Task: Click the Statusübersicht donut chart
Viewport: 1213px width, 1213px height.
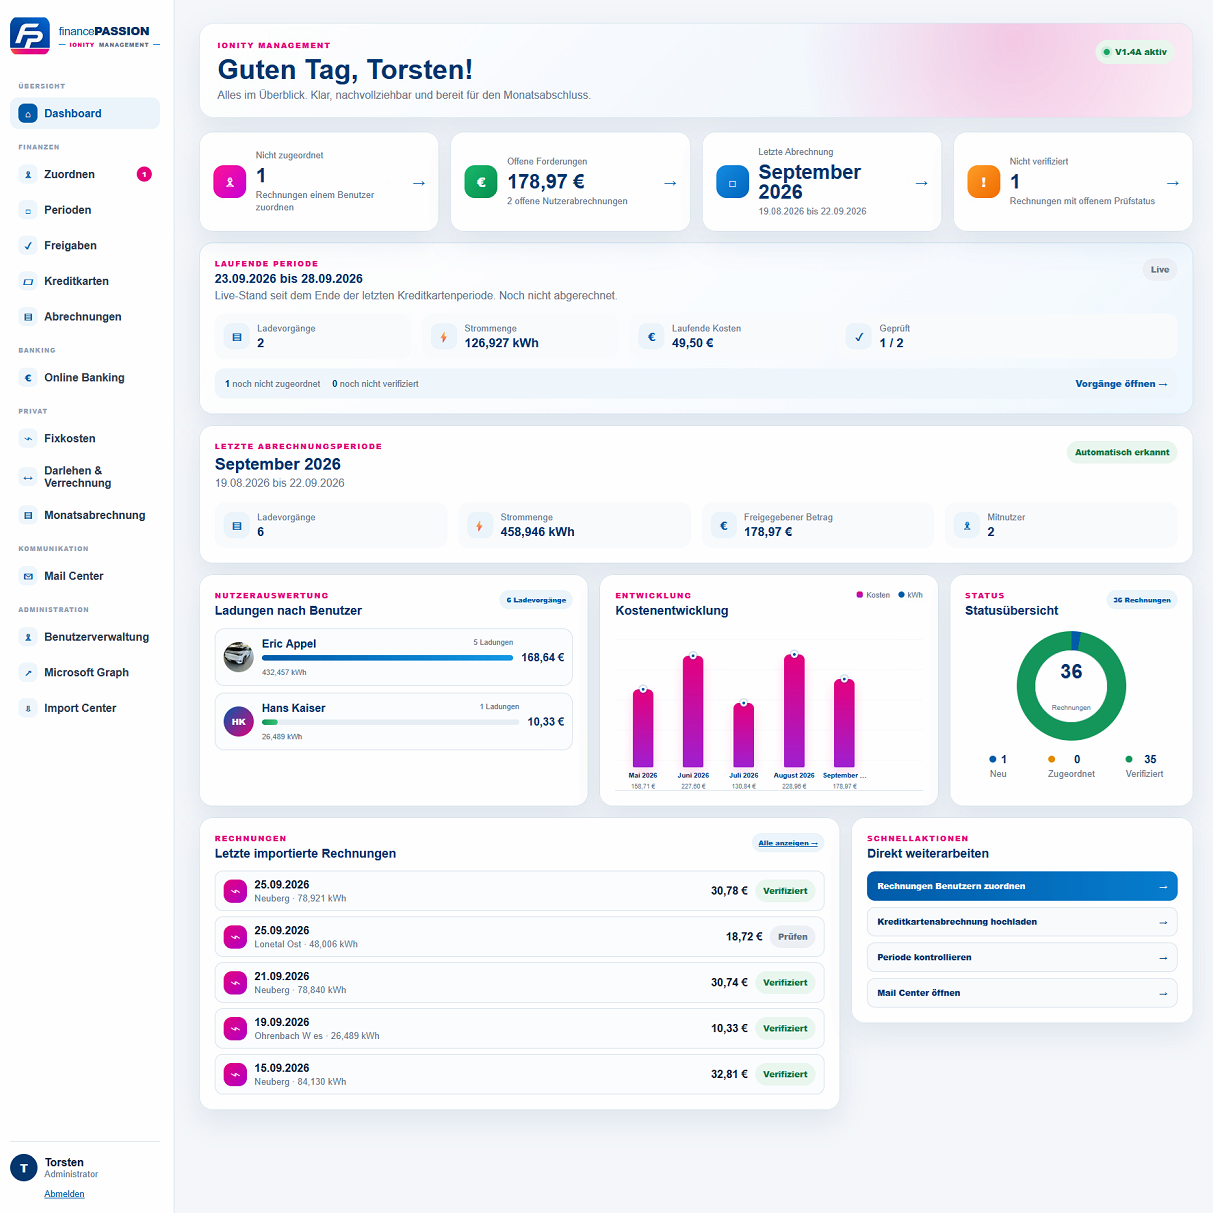Action: click(x=1071, y=686)
